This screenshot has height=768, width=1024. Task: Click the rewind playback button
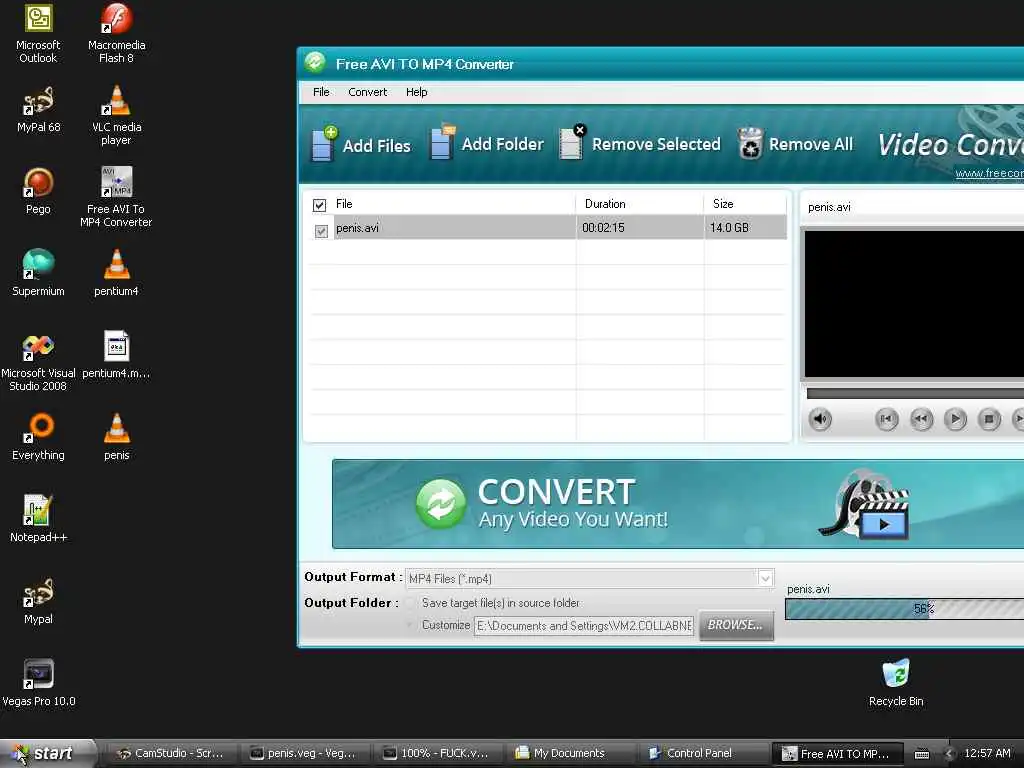pyautogui.click(x=921, y=419)
